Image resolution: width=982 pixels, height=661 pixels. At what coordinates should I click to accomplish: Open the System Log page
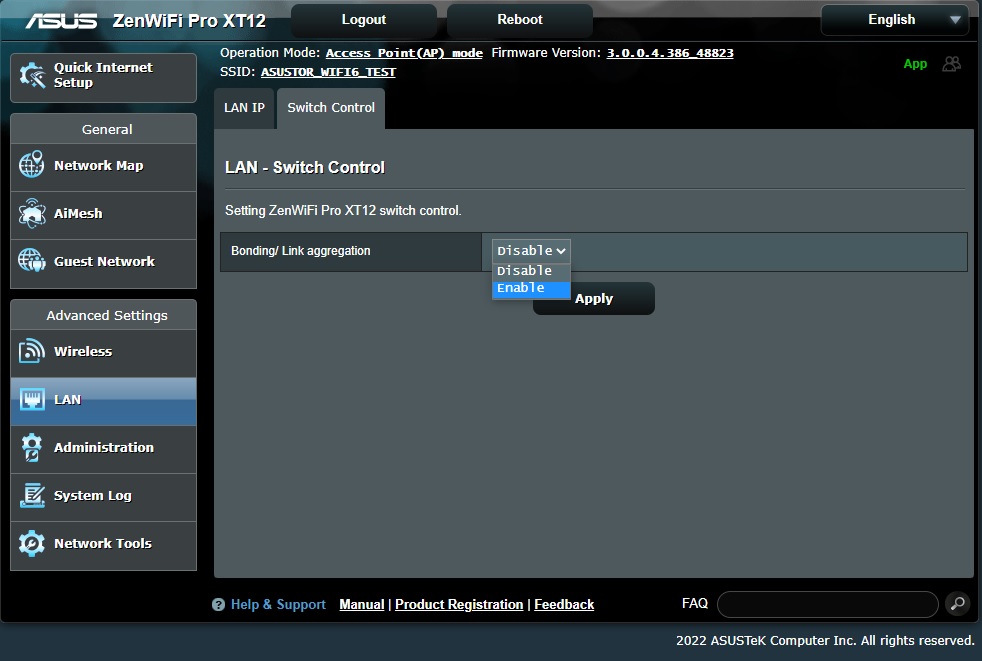(x=103, y=496)
